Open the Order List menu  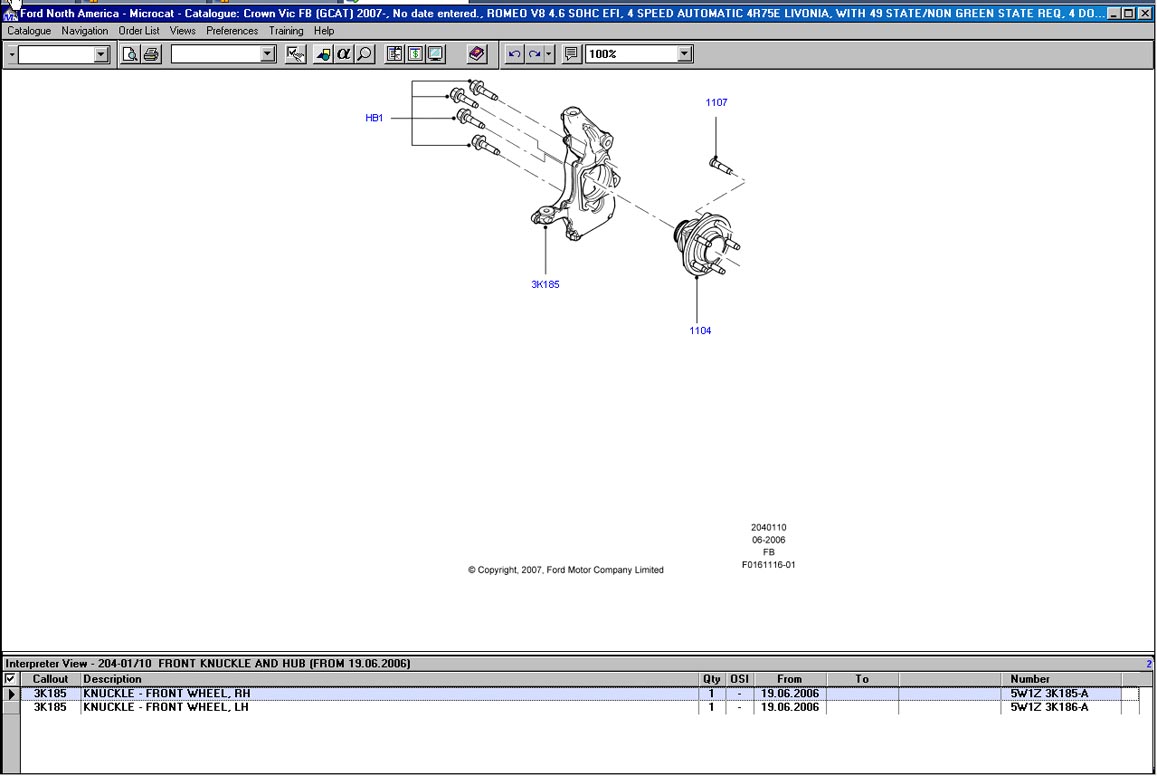(139, 31)
